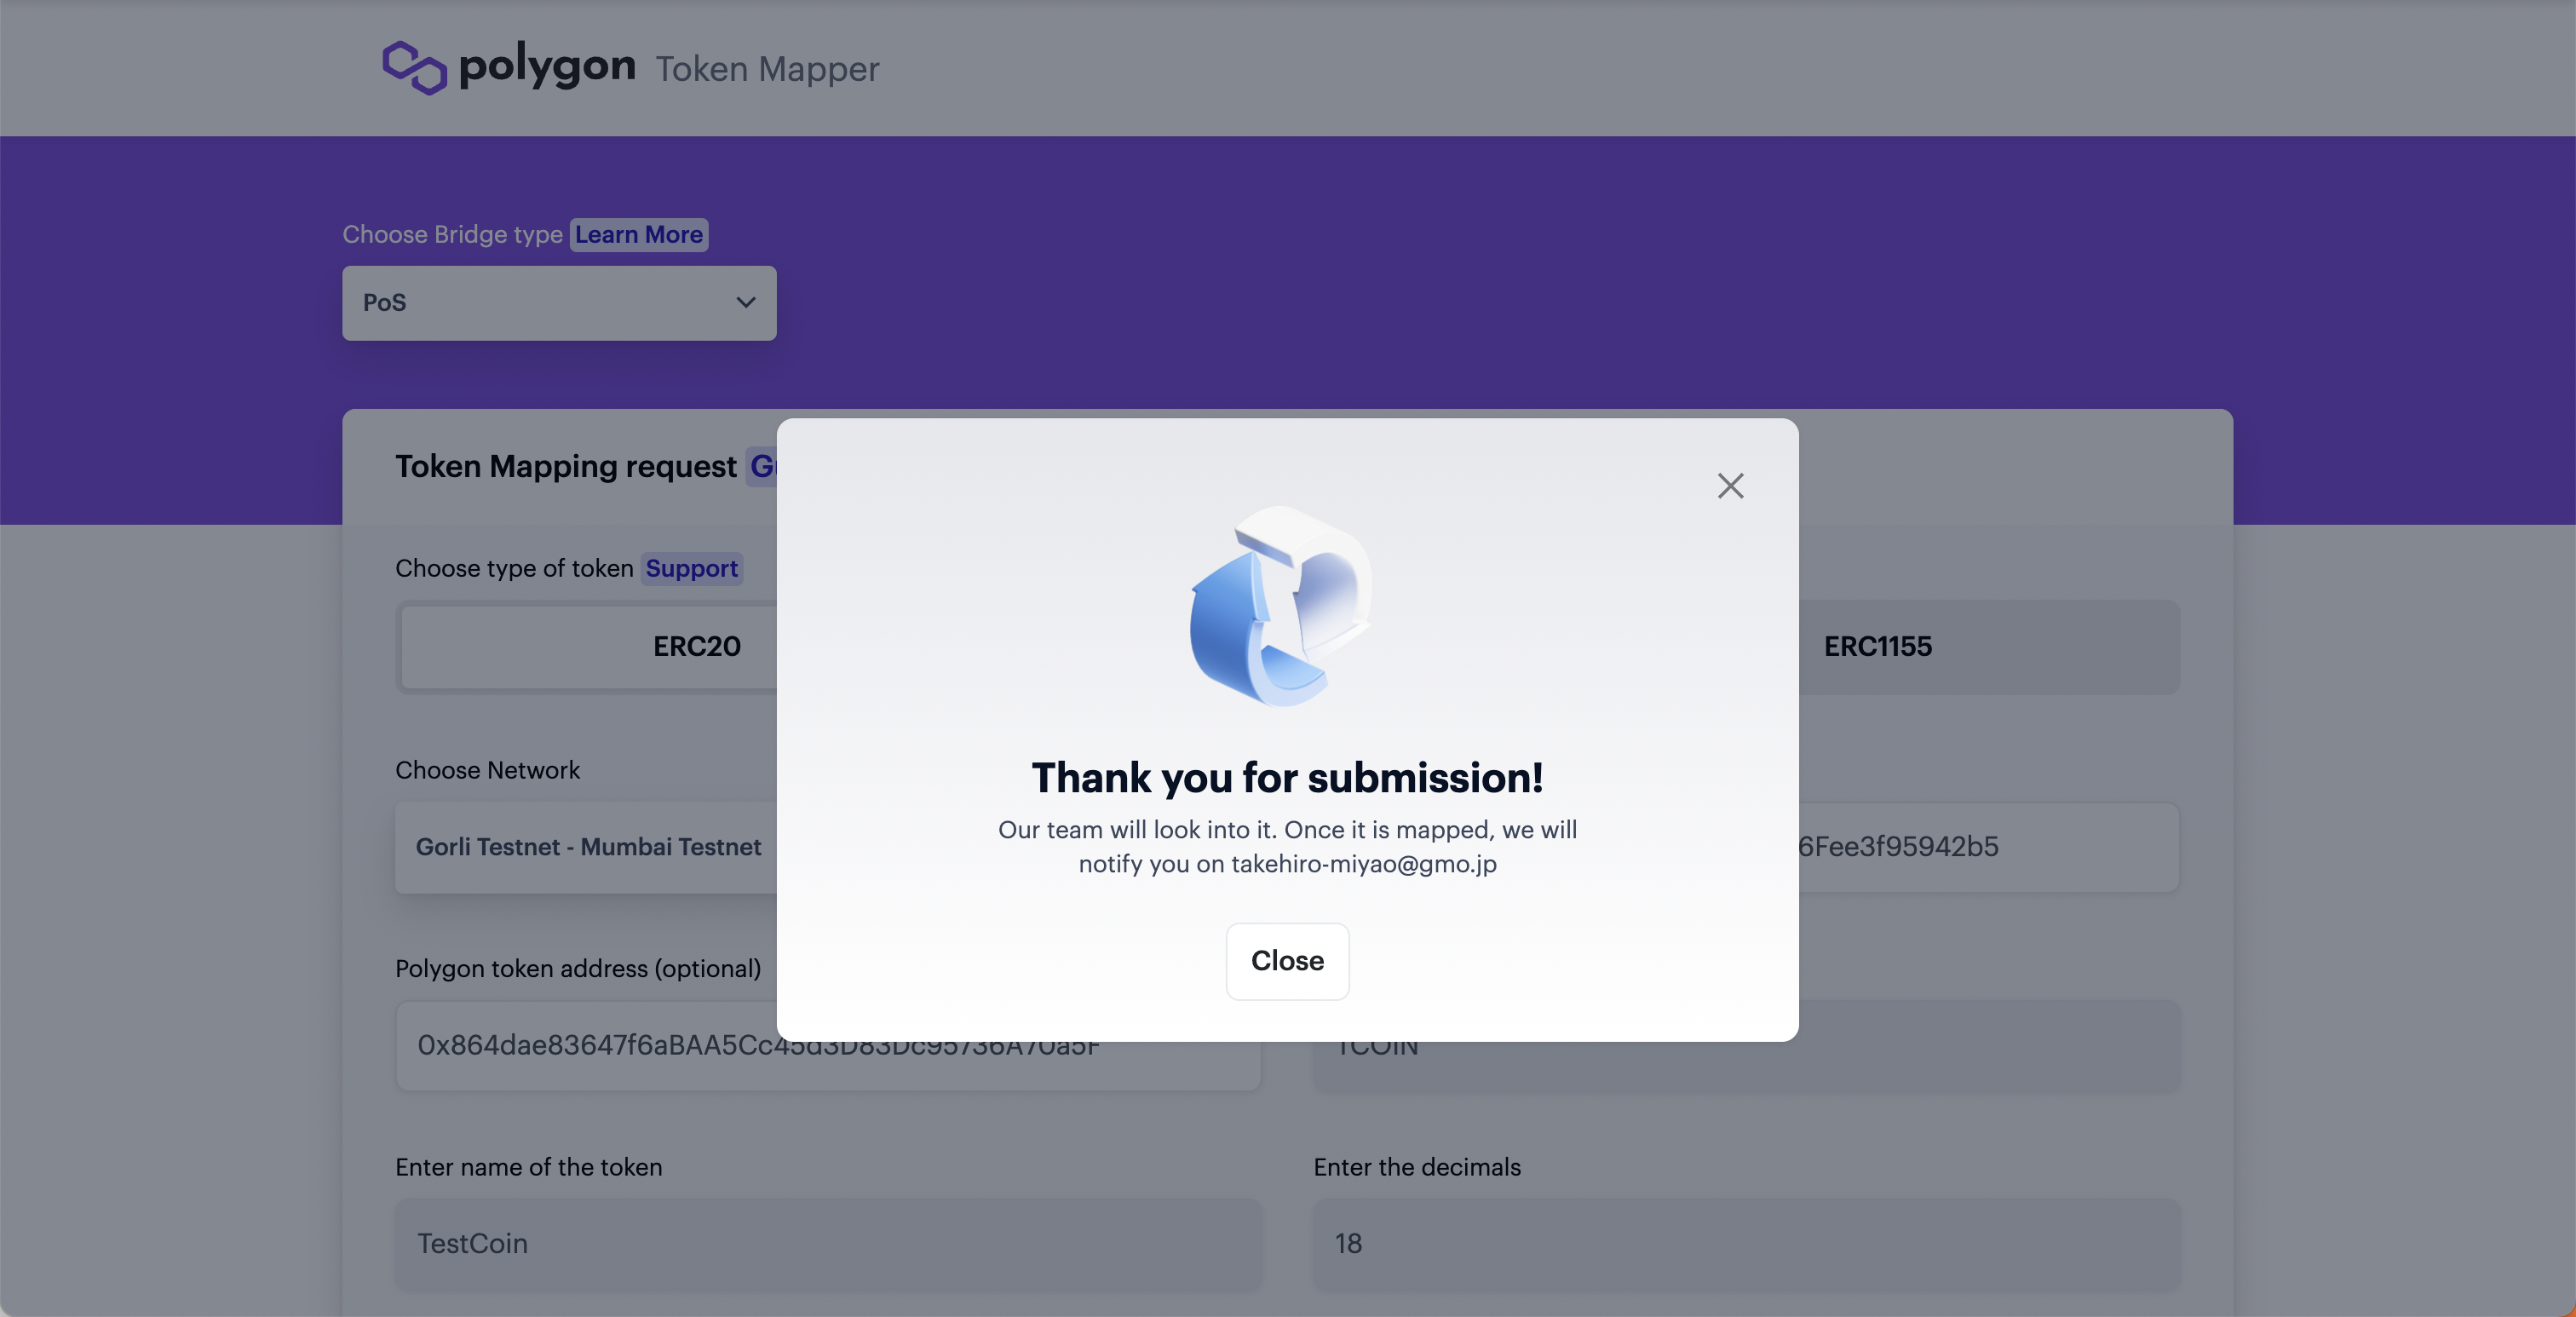The width and height of the screenshot is (2576, 1317).
Task: Click the Support link beside token type
Action: (691, 568)
